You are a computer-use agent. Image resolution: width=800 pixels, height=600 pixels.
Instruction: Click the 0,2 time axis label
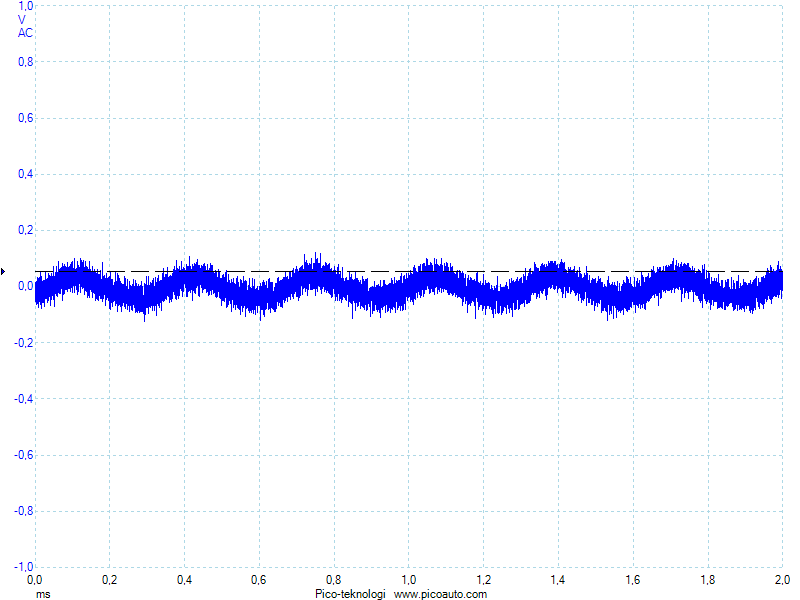(109, 580)
